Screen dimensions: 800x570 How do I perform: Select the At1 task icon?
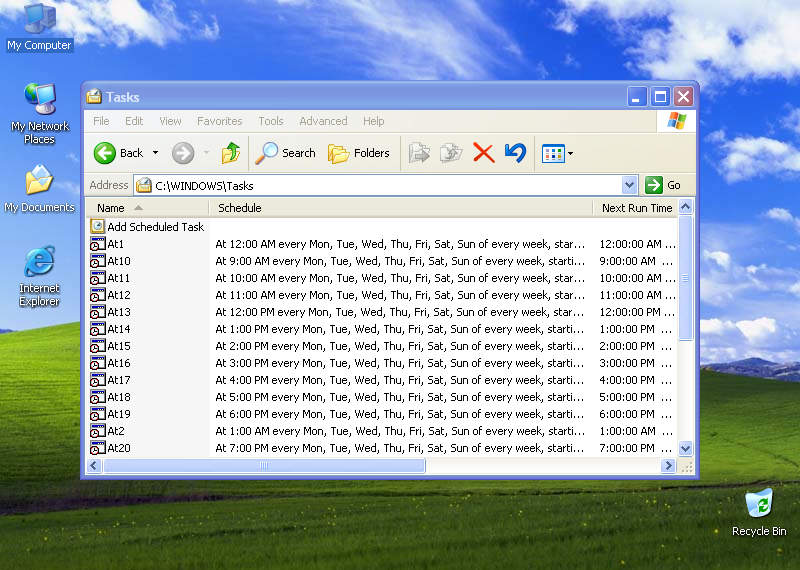point(97,244)
